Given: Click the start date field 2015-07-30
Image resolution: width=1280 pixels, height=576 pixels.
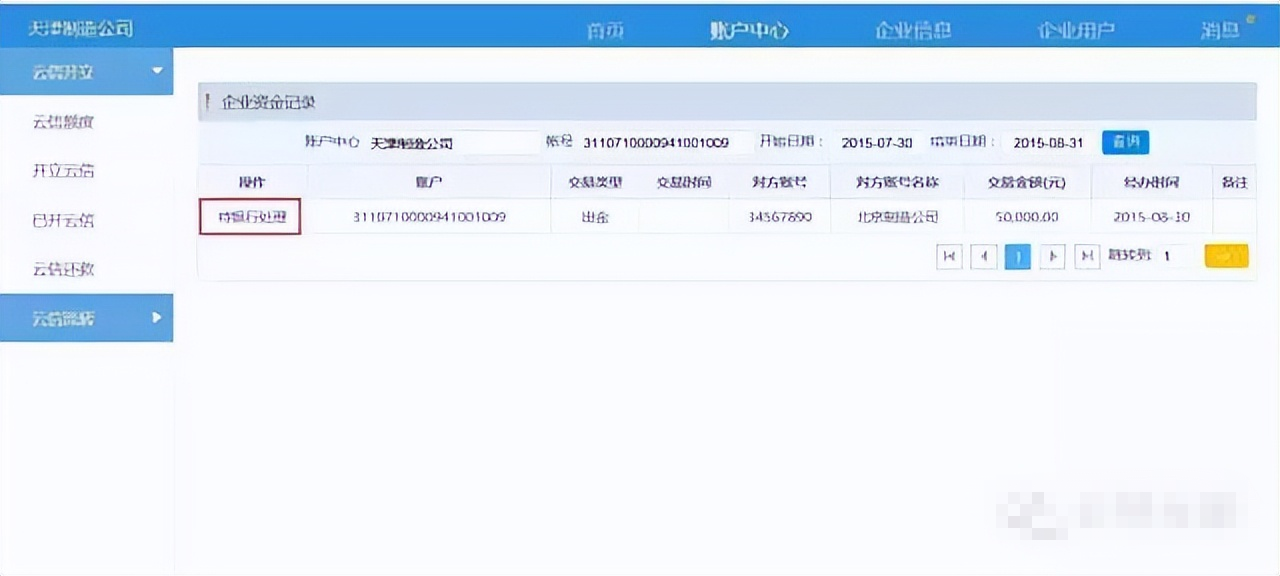Looking at the screenshot, I should [877, 143].
